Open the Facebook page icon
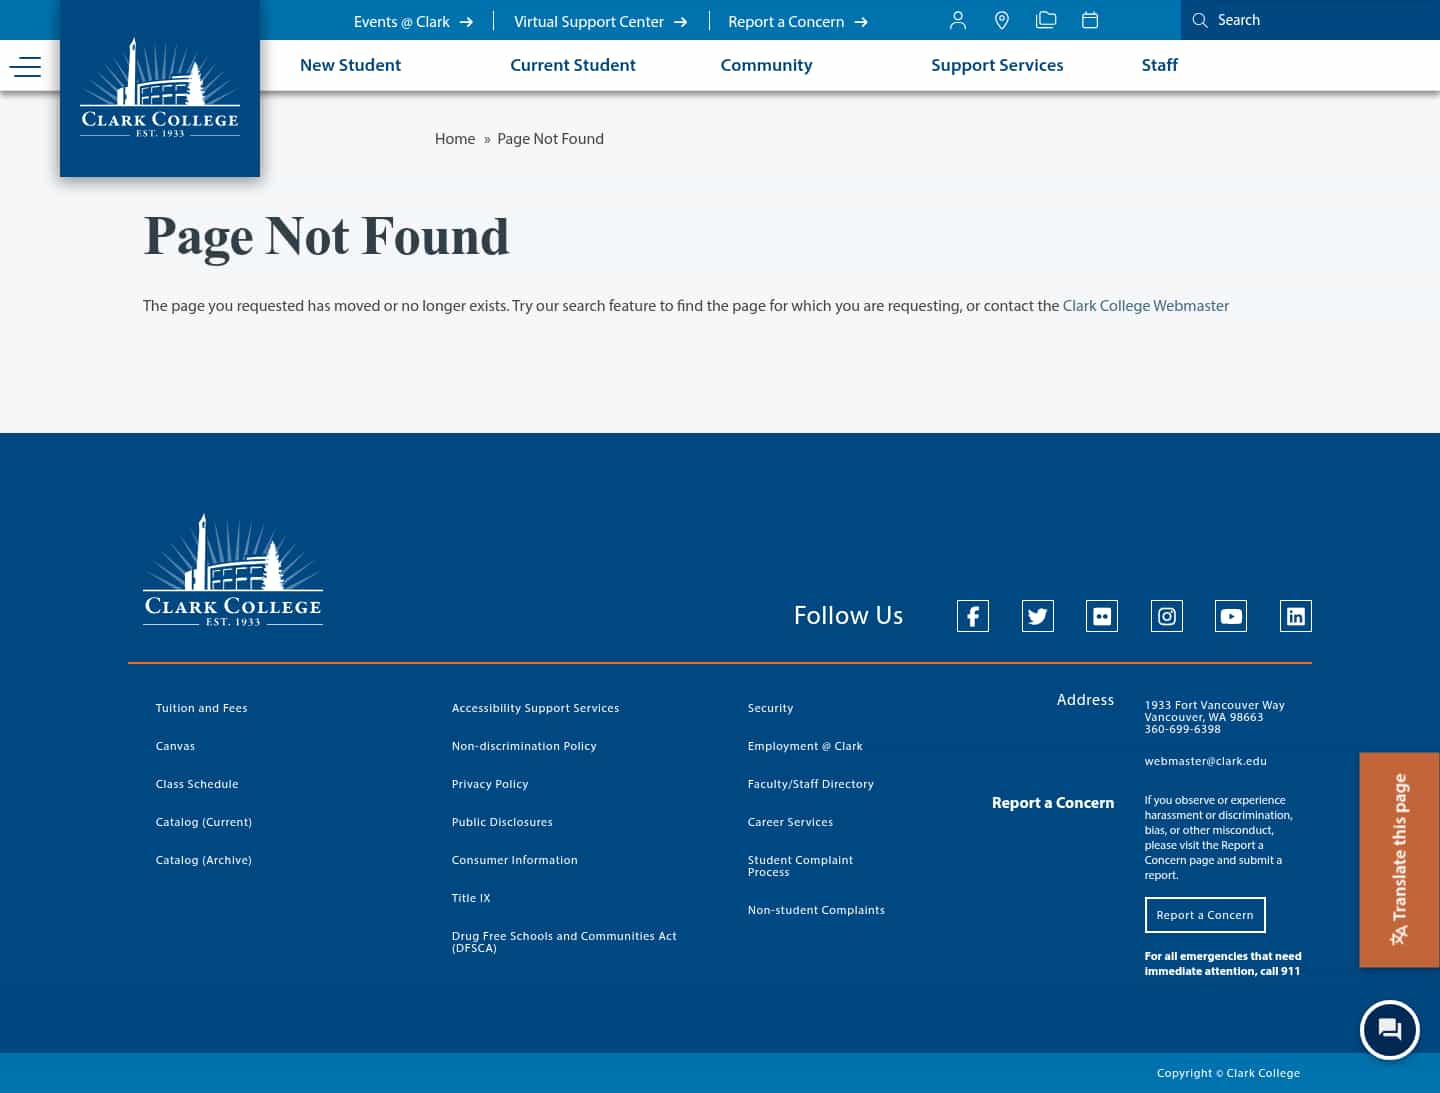Viewport: 1440px width, 1093px height. tap(972, 616)
